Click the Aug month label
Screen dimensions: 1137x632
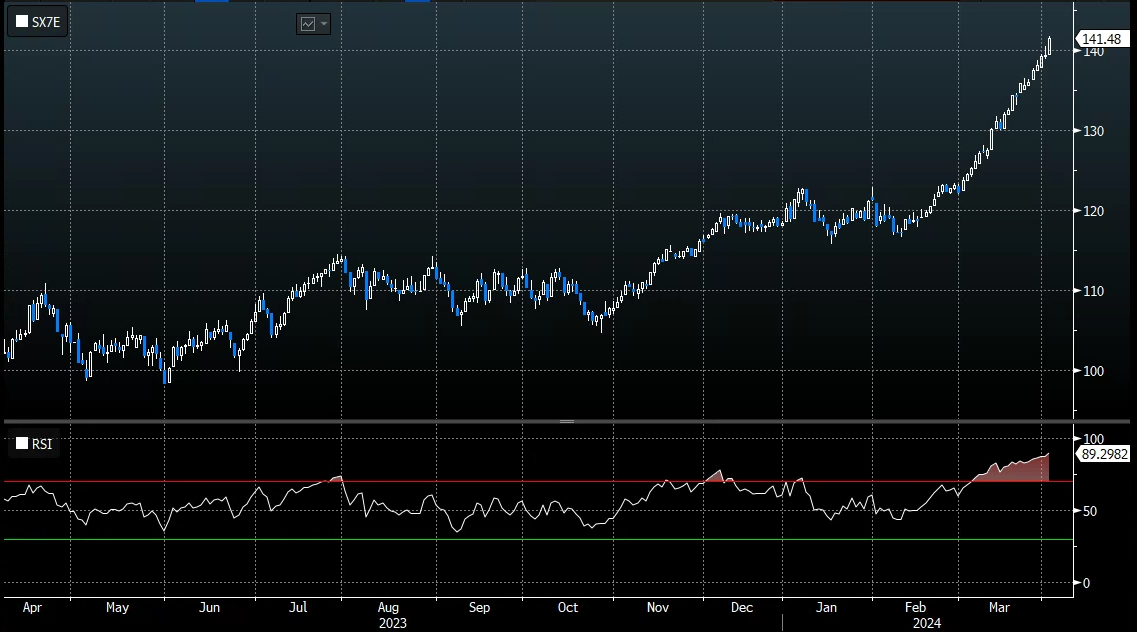[x=388, y=607]
